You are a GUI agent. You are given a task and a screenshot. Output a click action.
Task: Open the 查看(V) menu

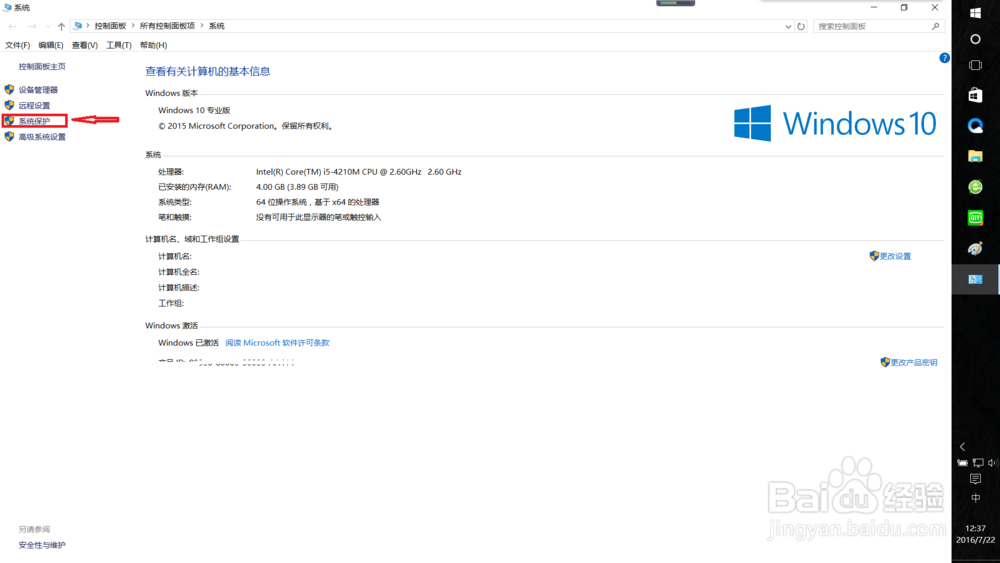pos(84,45)
